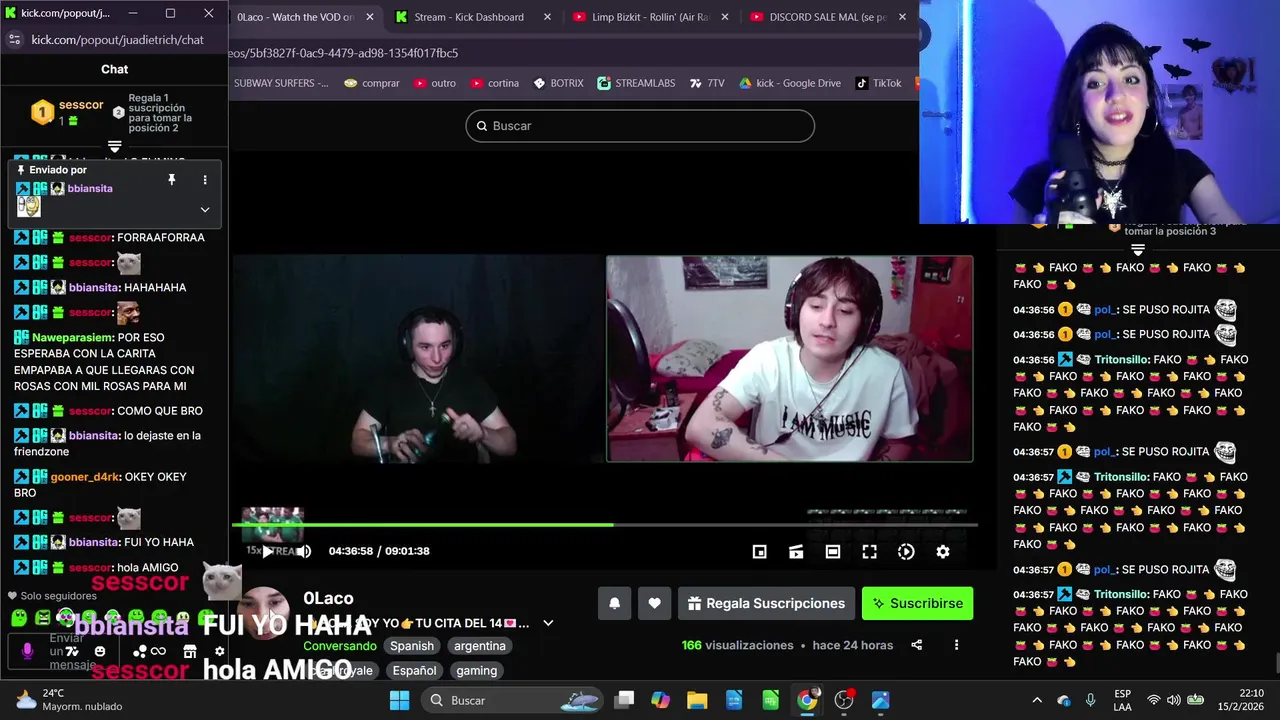Screen dimensions: 1280x720
Task: Toggle mini player mode in video controls
Action: pos(759,552)
